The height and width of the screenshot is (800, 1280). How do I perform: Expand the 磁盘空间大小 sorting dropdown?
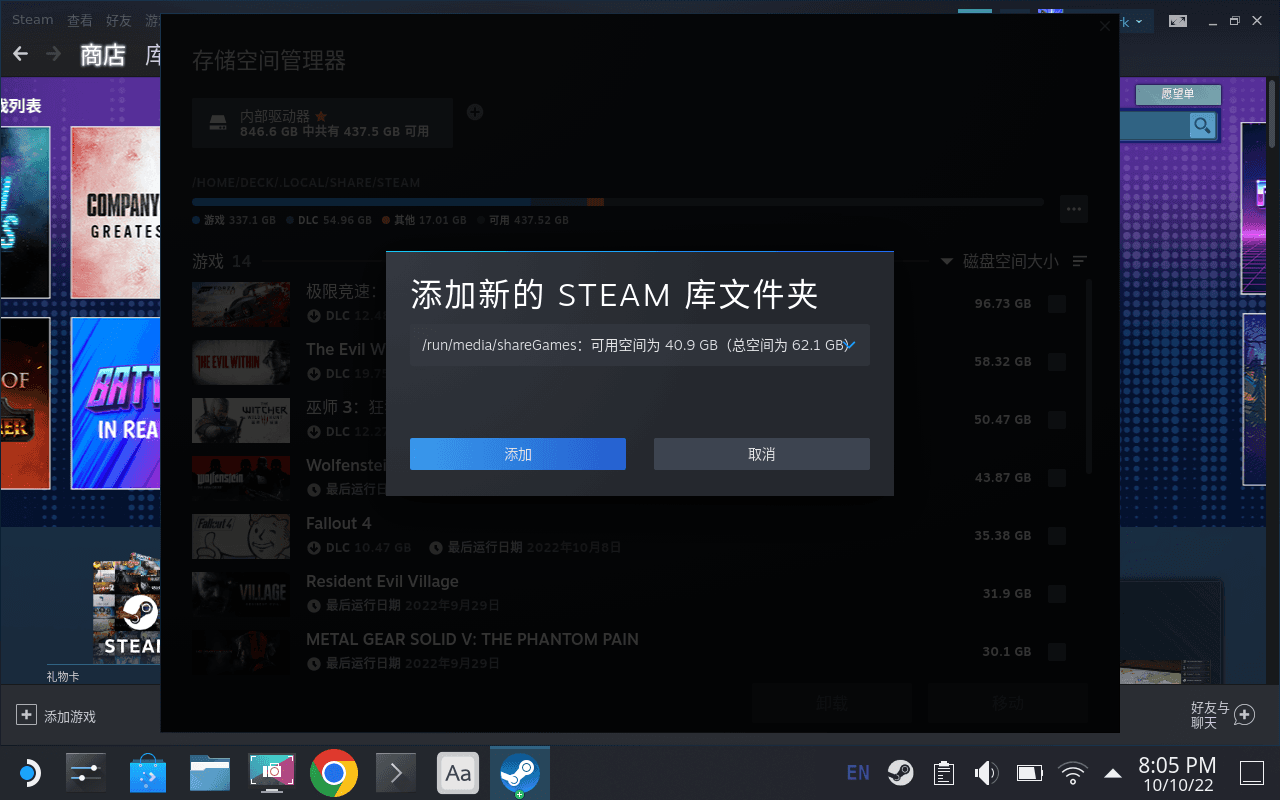(x=946, y=261)
